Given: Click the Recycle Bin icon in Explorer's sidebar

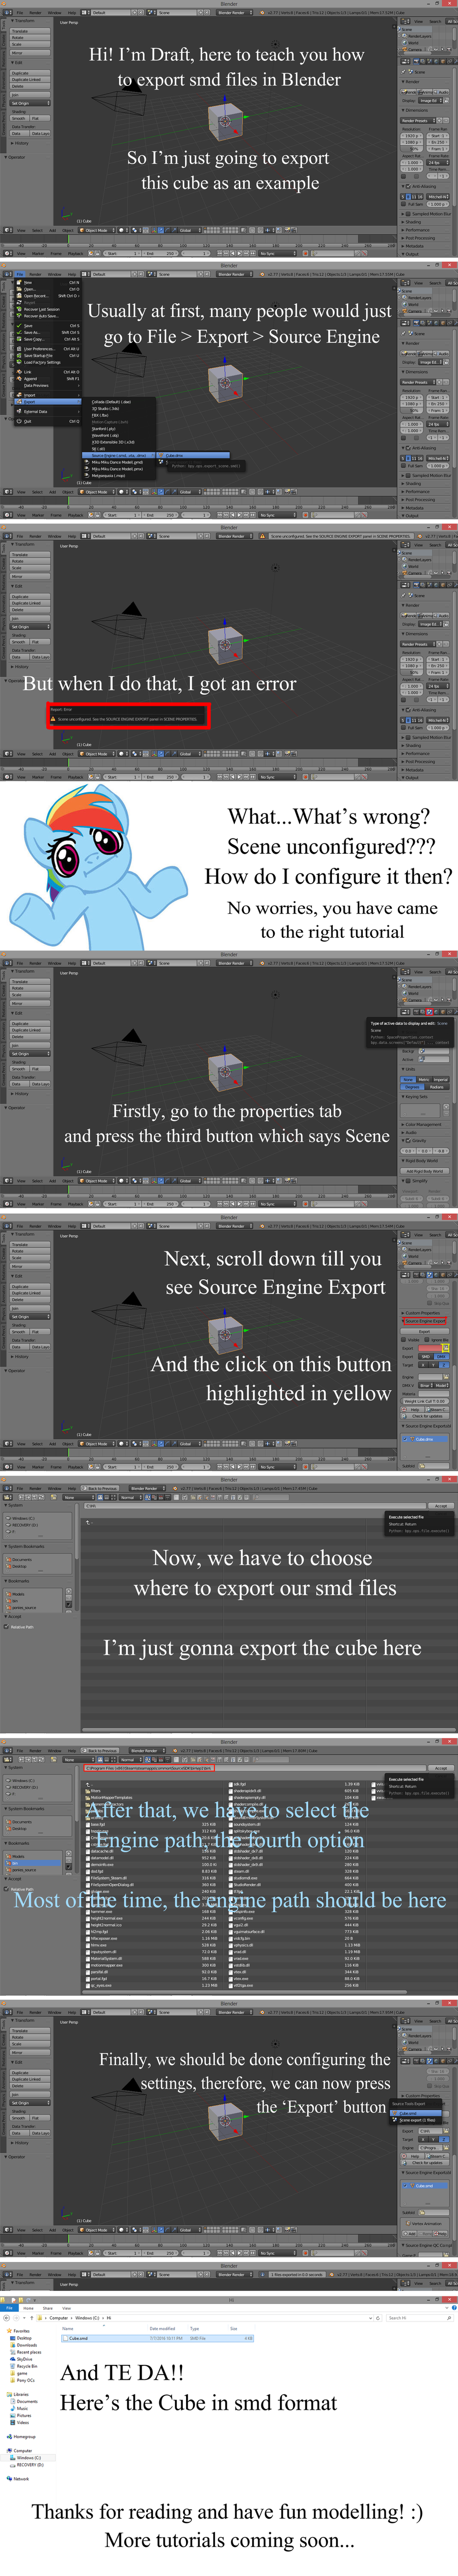Looking at the screenshot, I should pos(13,2366).
